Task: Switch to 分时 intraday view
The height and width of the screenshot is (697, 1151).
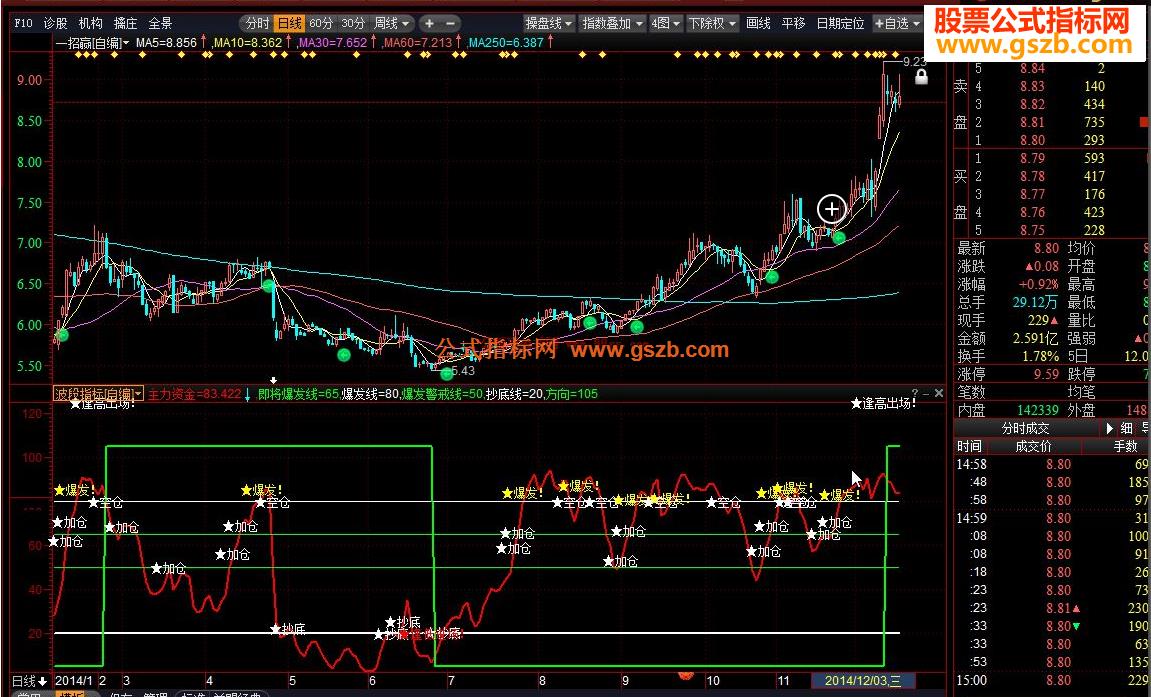Action: click(257, 23)
